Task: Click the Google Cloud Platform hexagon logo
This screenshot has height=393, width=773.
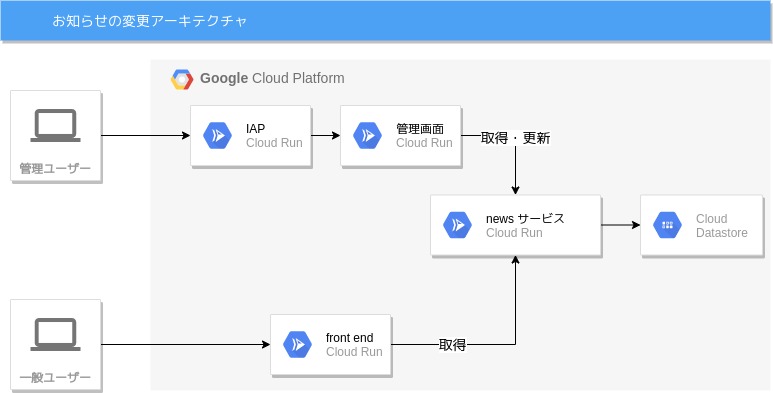Action: (x=182, y=79)
